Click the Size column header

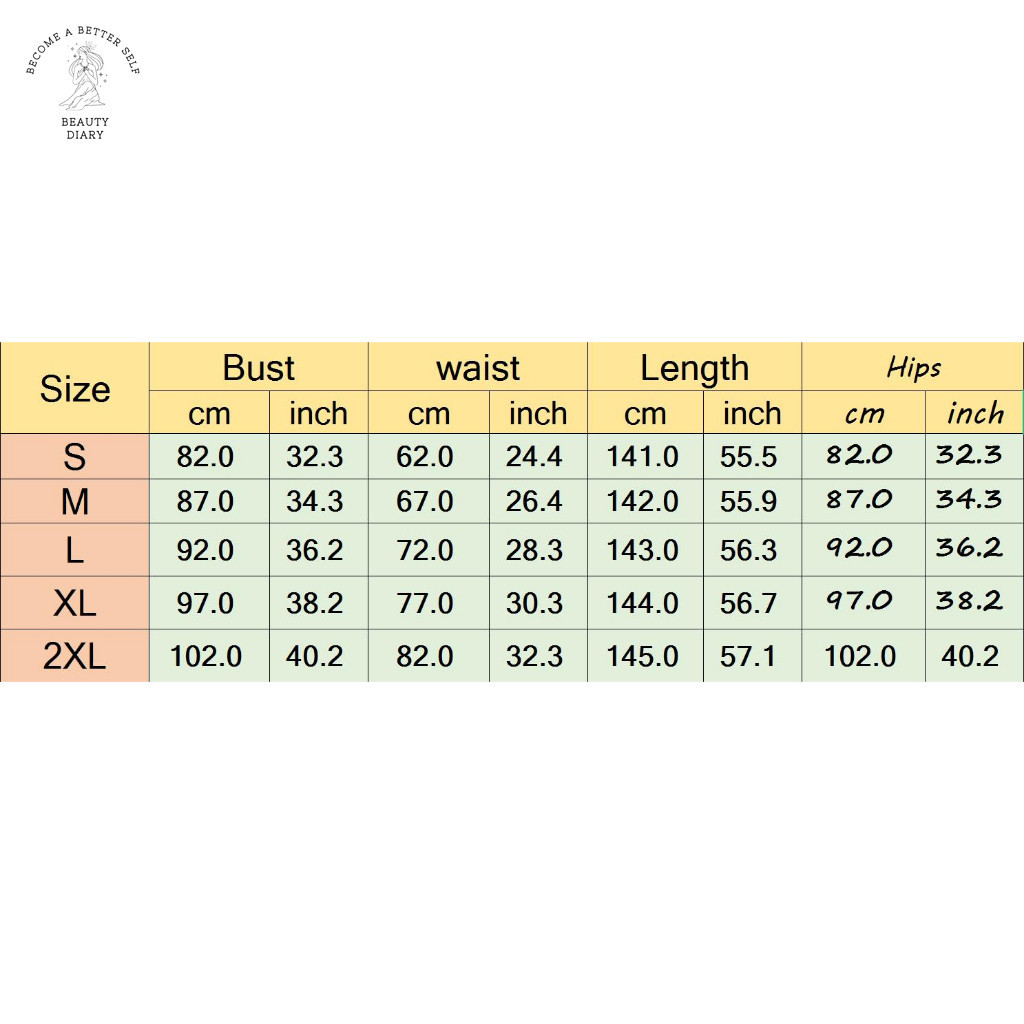[75, 389]
